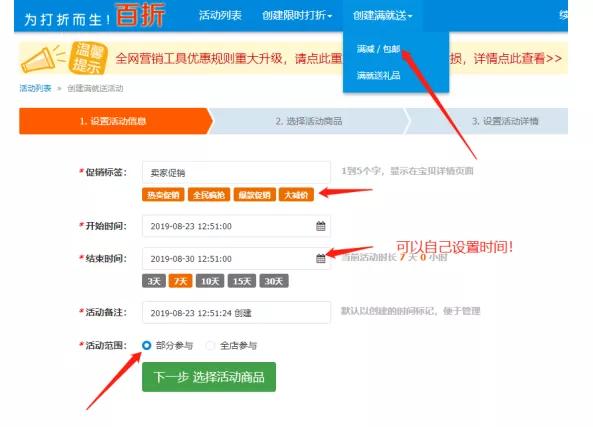Pick the 大减价 tag button
593x427 pixels.
click(x=296, y=195)
